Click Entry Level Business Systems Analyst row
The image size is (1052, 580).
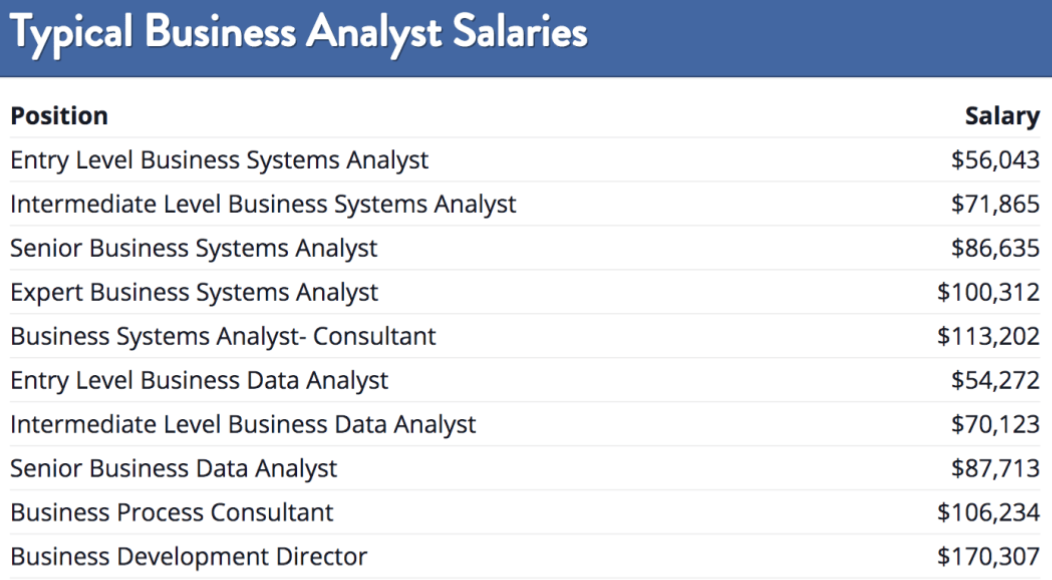525,160
